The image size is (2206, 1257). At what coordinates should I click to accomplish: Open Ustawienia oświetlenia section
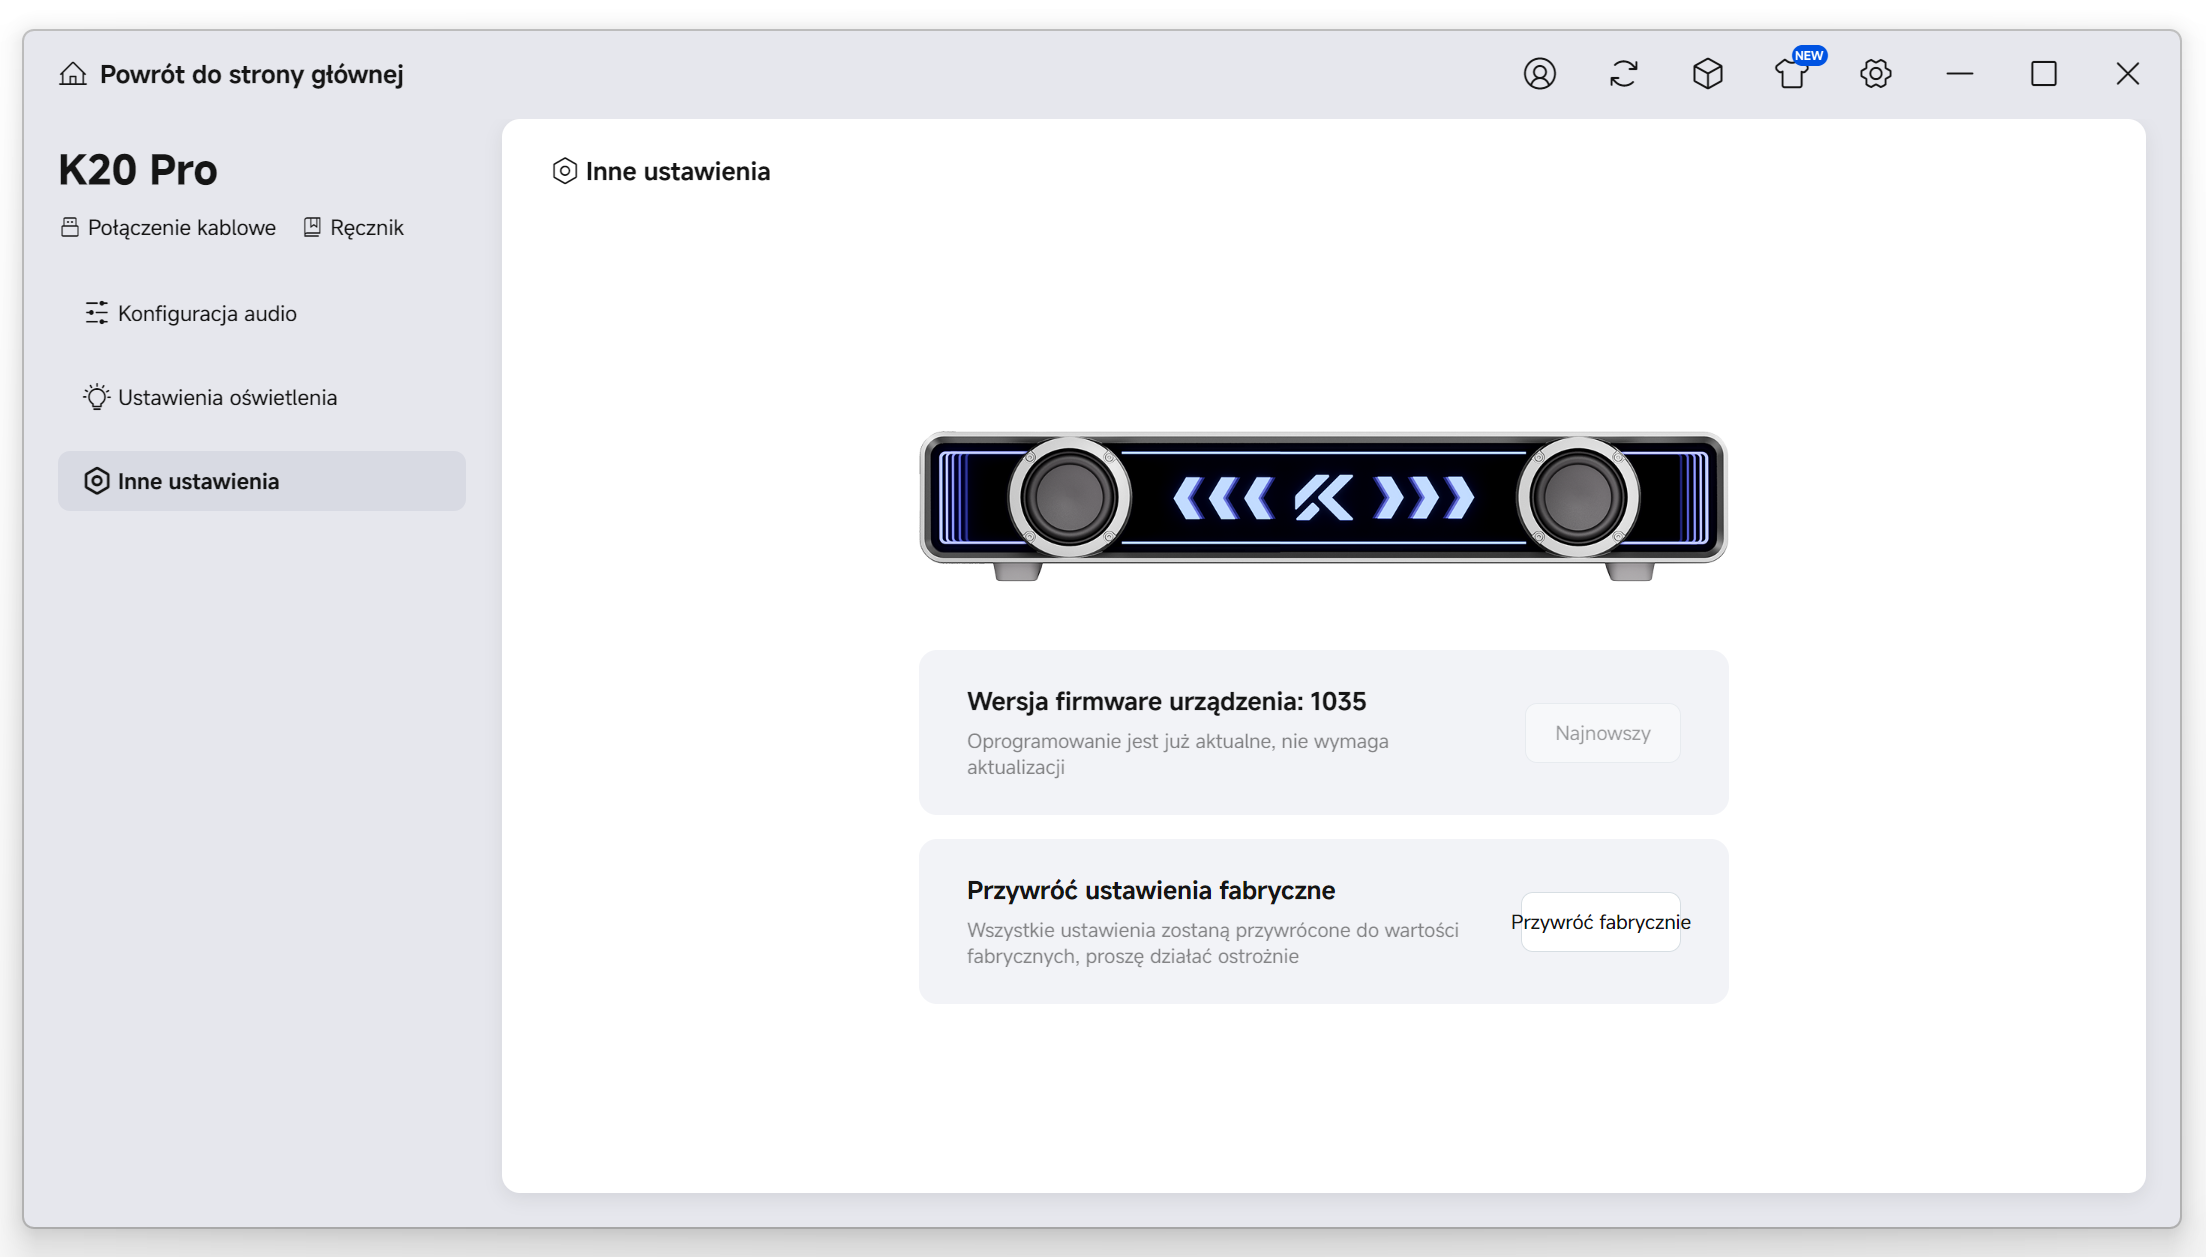click(262, 397)
